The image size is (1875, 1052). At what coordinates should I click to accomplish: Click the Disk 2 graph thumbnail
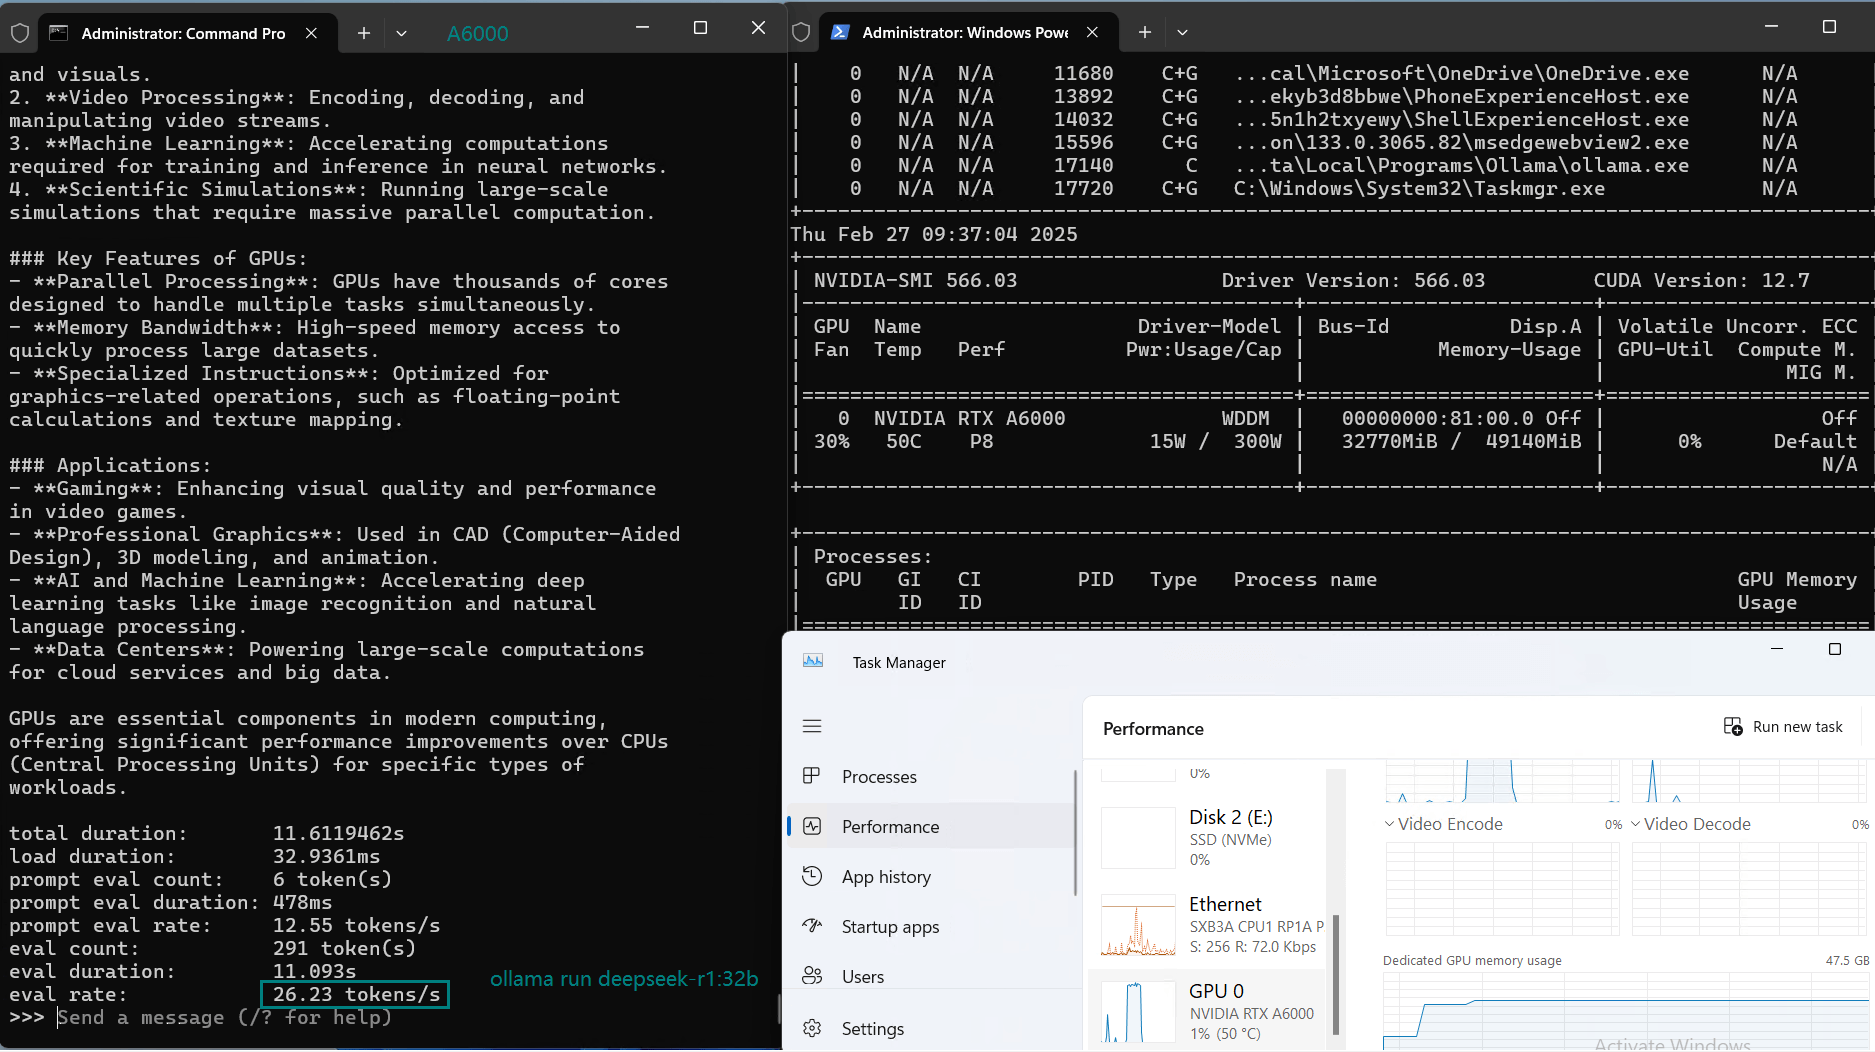[x=1138, y=837]
